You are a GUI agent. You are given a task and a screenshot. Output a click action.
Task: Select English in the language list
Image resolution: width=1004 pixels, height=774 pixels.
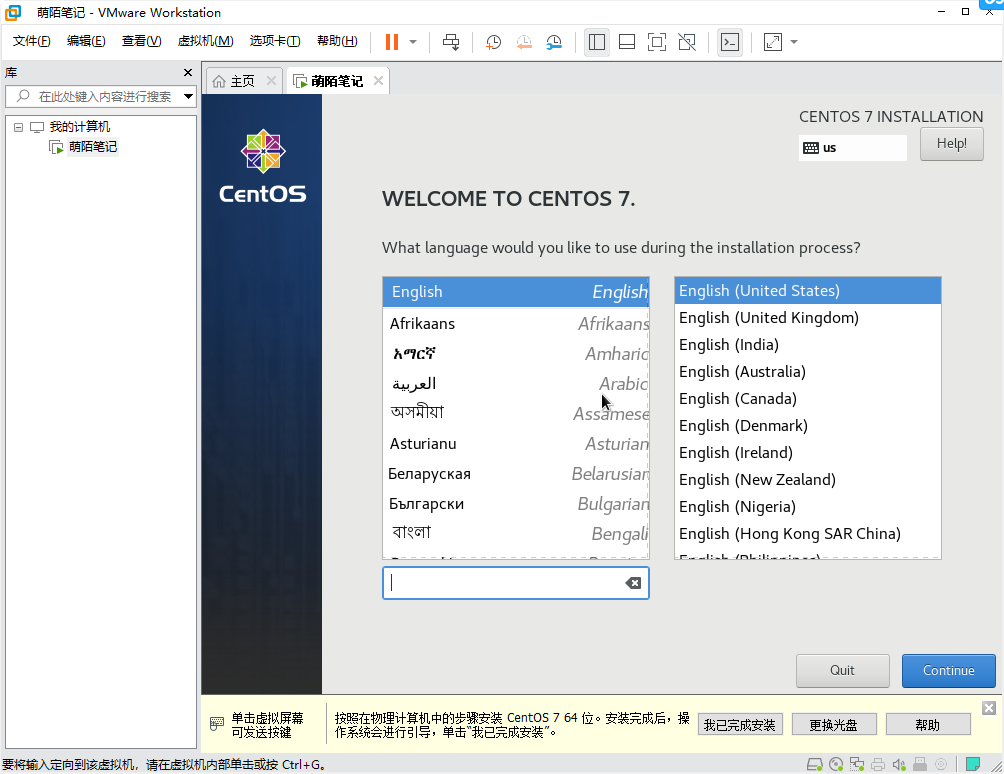click(516, 292)
